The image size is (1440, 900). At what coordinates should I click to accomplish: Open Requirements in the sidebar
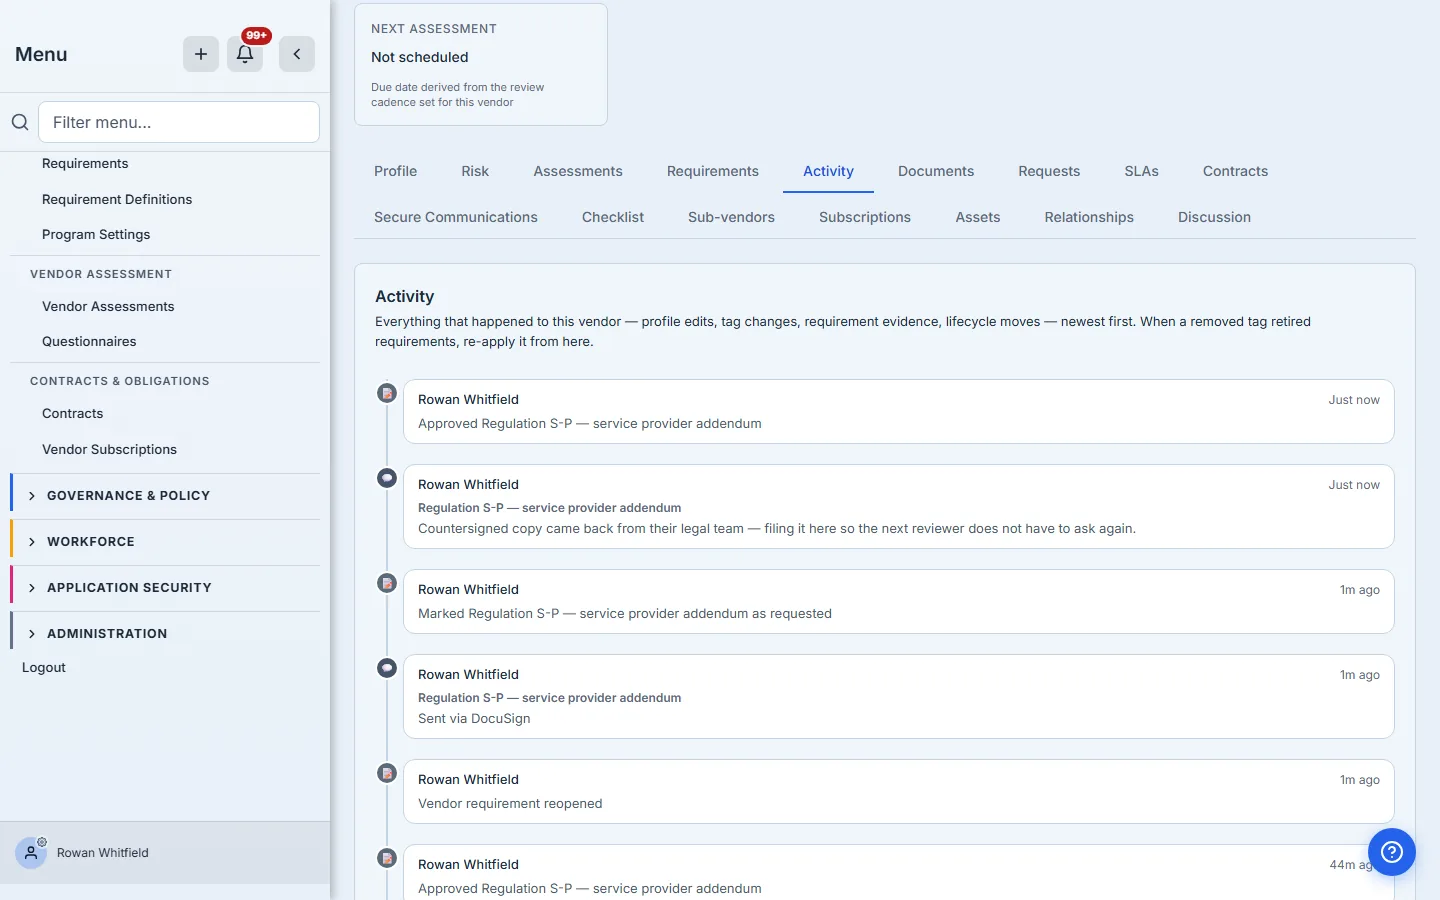pyautogui.click(x=85, y=164)
